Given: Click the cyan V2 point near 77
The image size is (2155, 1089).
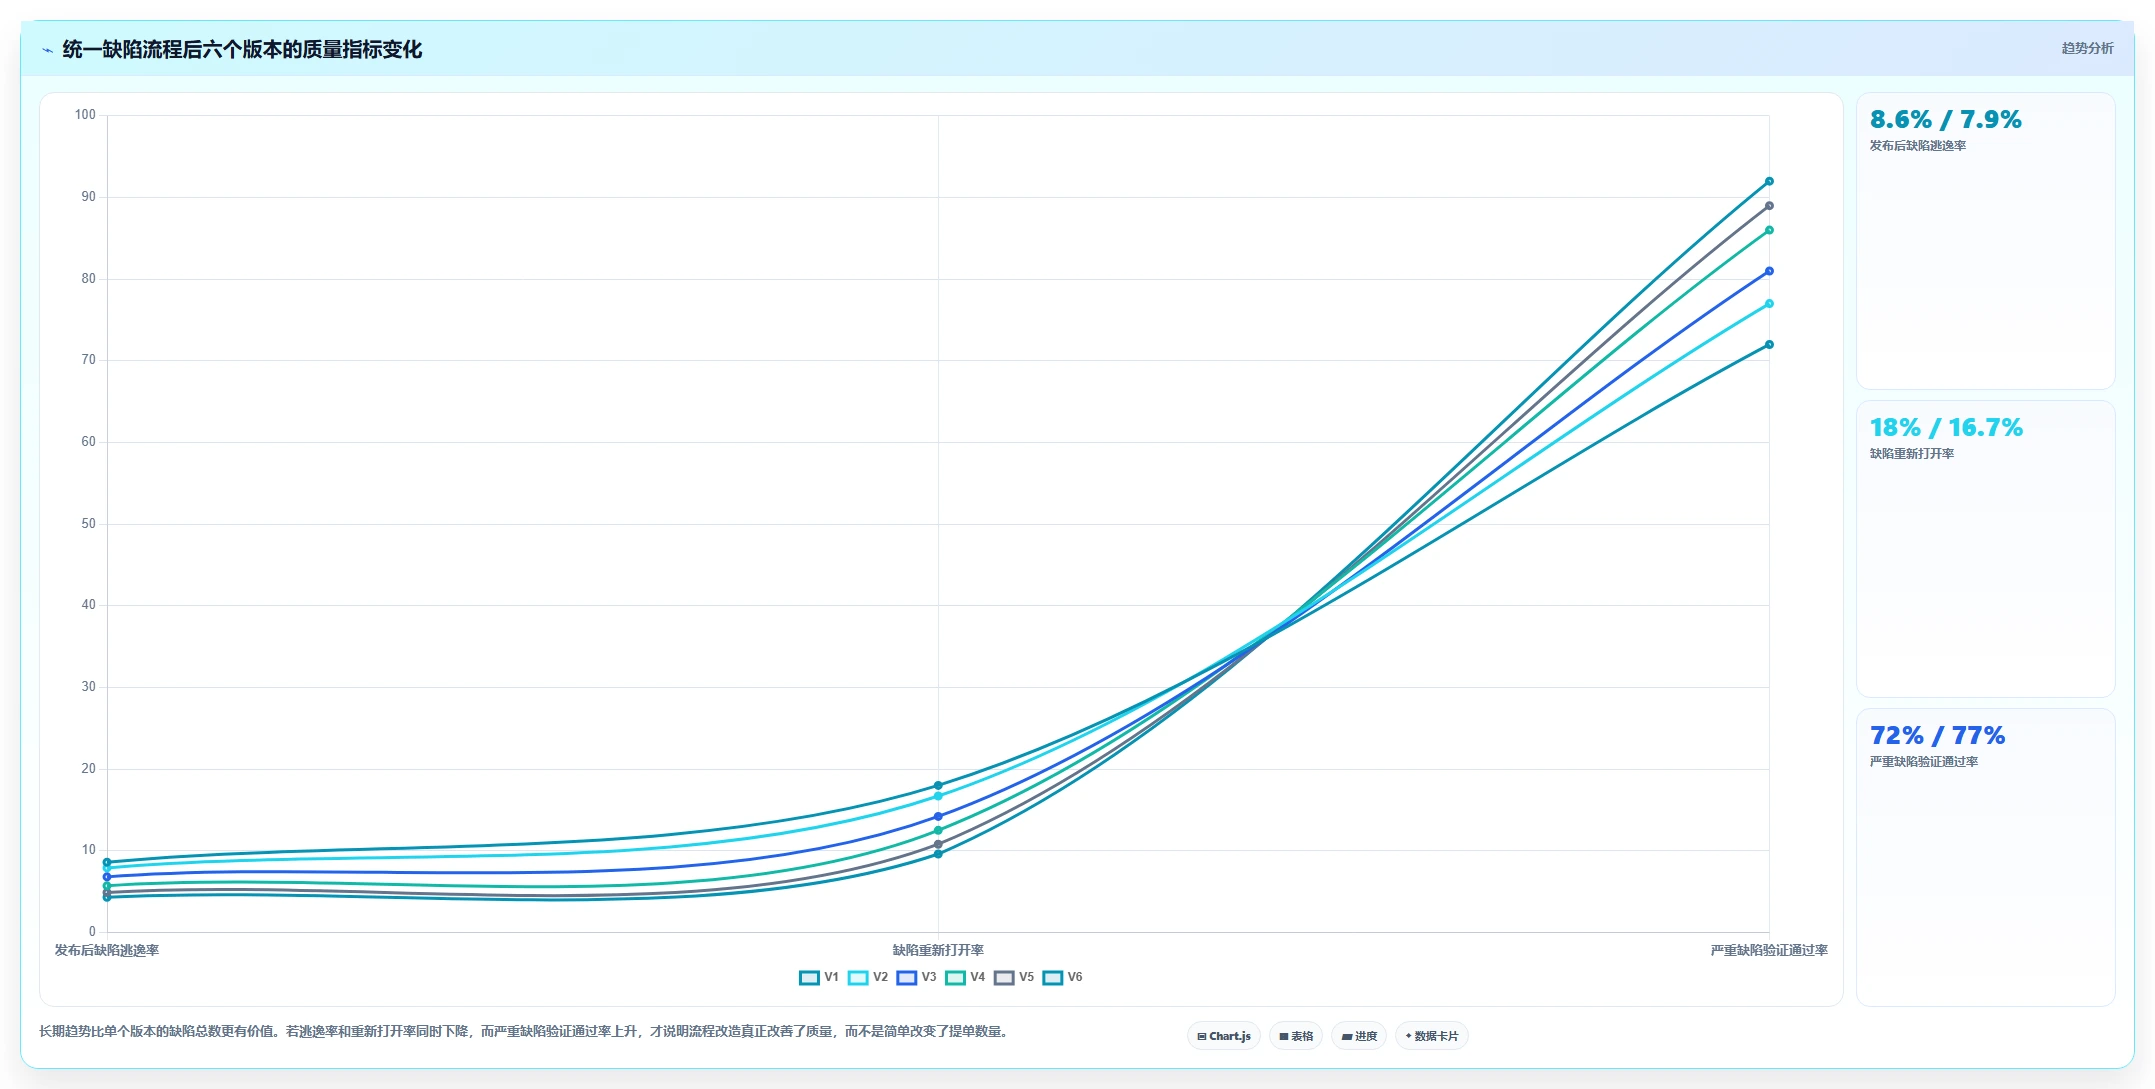Looking at the screenshot, I should point(1769,304).
